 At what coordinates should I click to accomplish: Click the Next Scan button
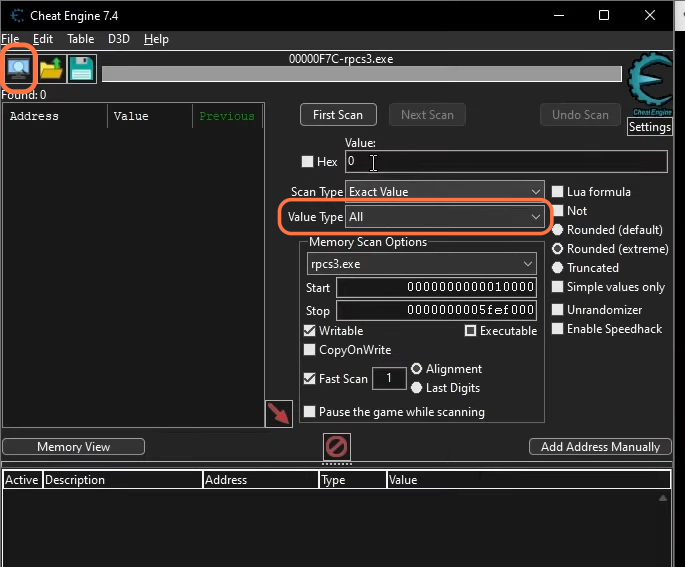point(427,114)
